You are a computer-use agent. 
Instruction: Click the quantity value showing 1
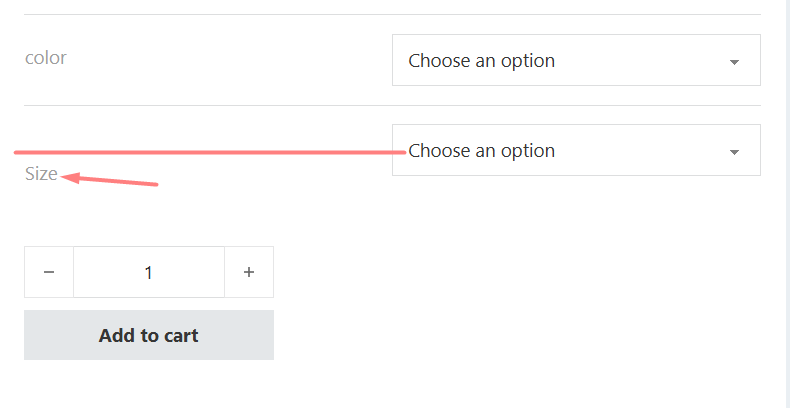[149, 272]
